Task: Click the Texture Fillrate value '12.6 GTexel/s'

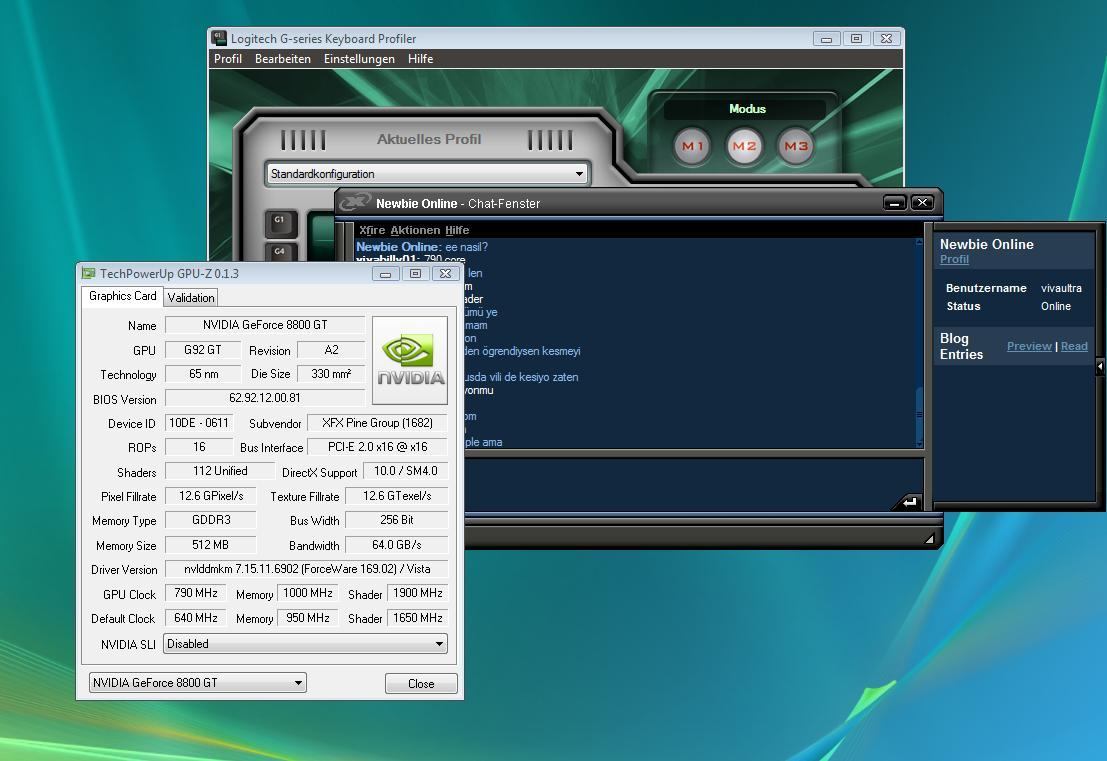Action: [397, 496]
